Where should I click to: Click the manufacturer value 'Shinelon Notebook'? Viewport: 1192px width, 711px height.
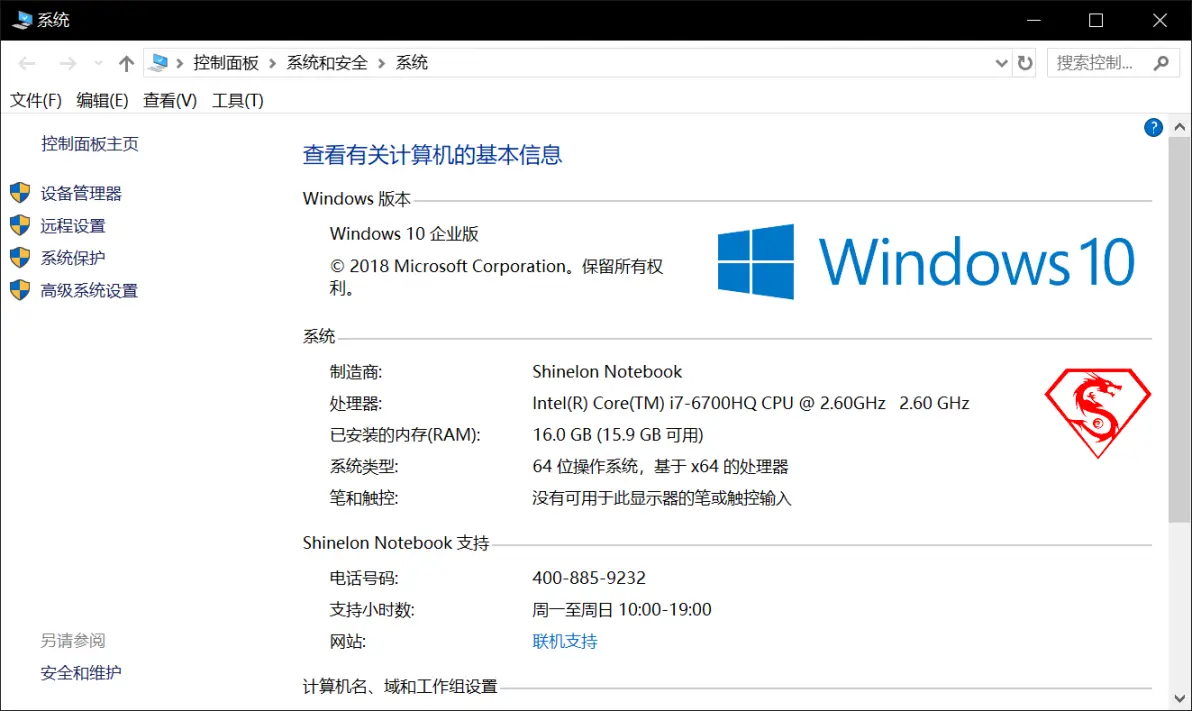(607, 371)
